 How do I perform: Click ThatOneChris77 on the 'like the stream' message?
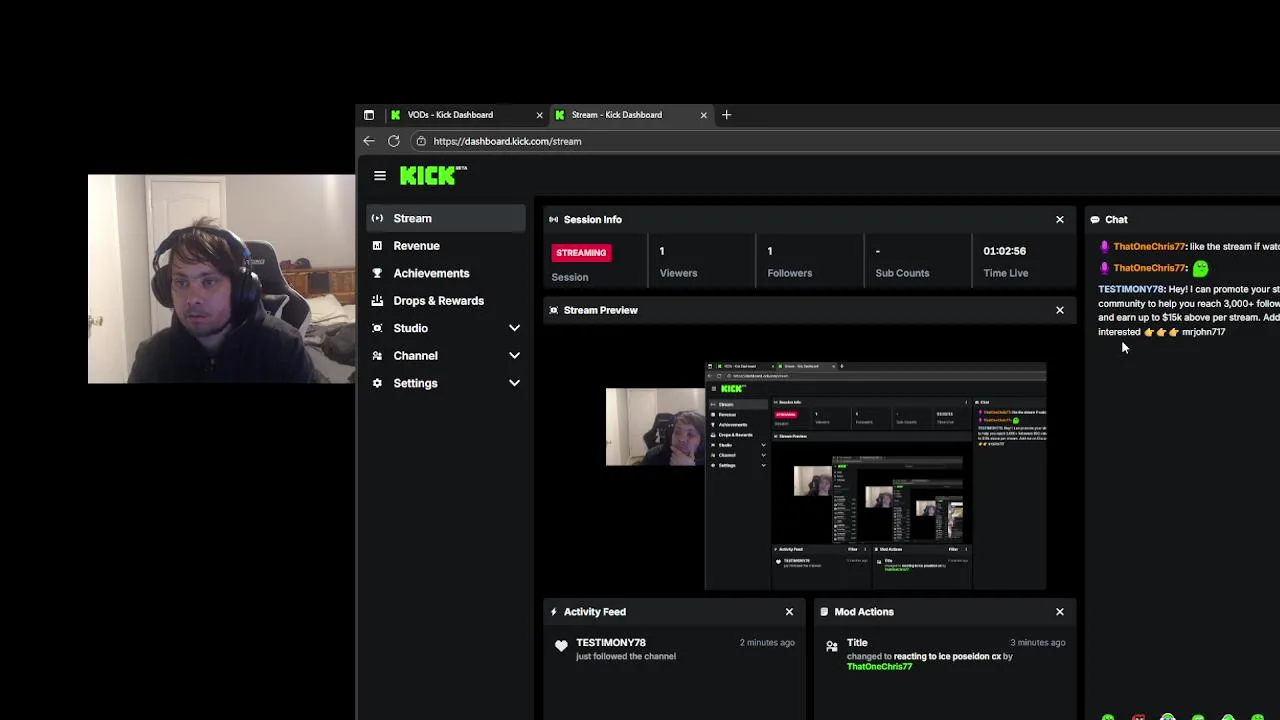click(1149, 247)
